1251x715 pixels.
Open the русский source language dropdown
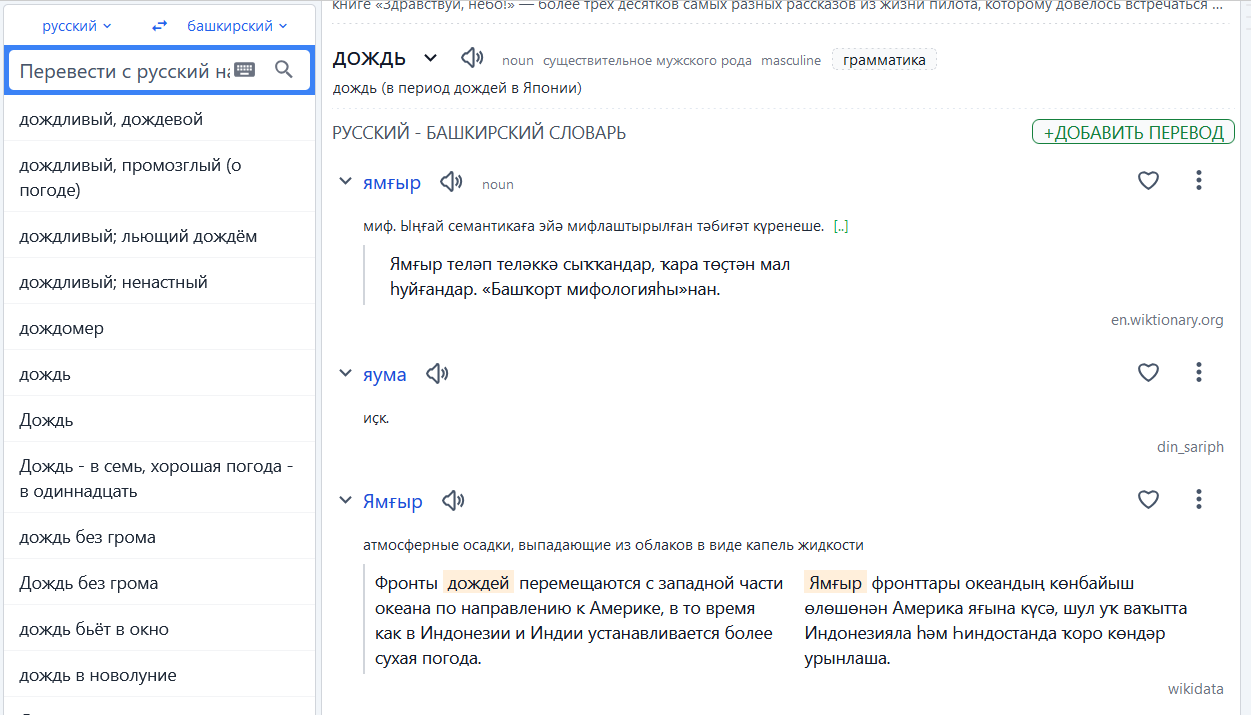pyautogui.click(x=77, y=26)
